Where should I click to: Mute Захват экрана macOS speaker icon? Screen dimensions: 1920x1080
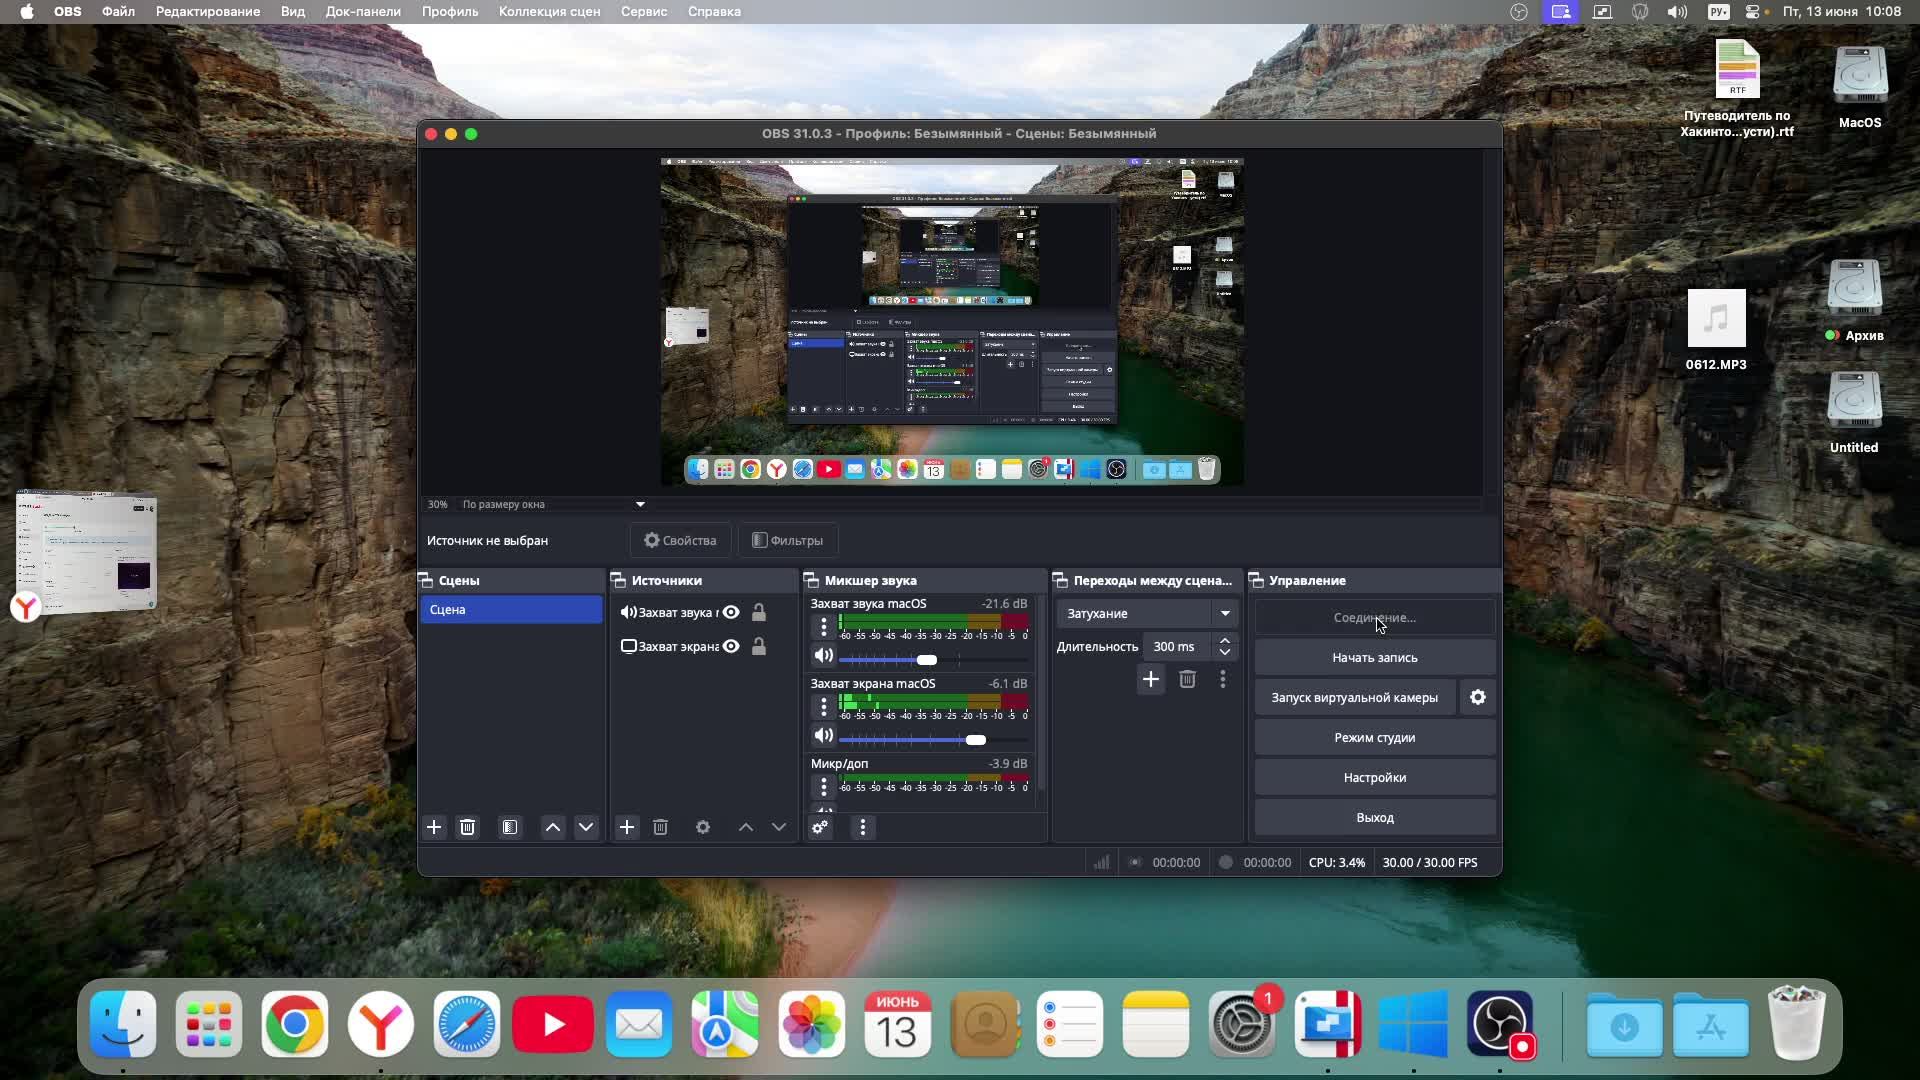(823, 735)
